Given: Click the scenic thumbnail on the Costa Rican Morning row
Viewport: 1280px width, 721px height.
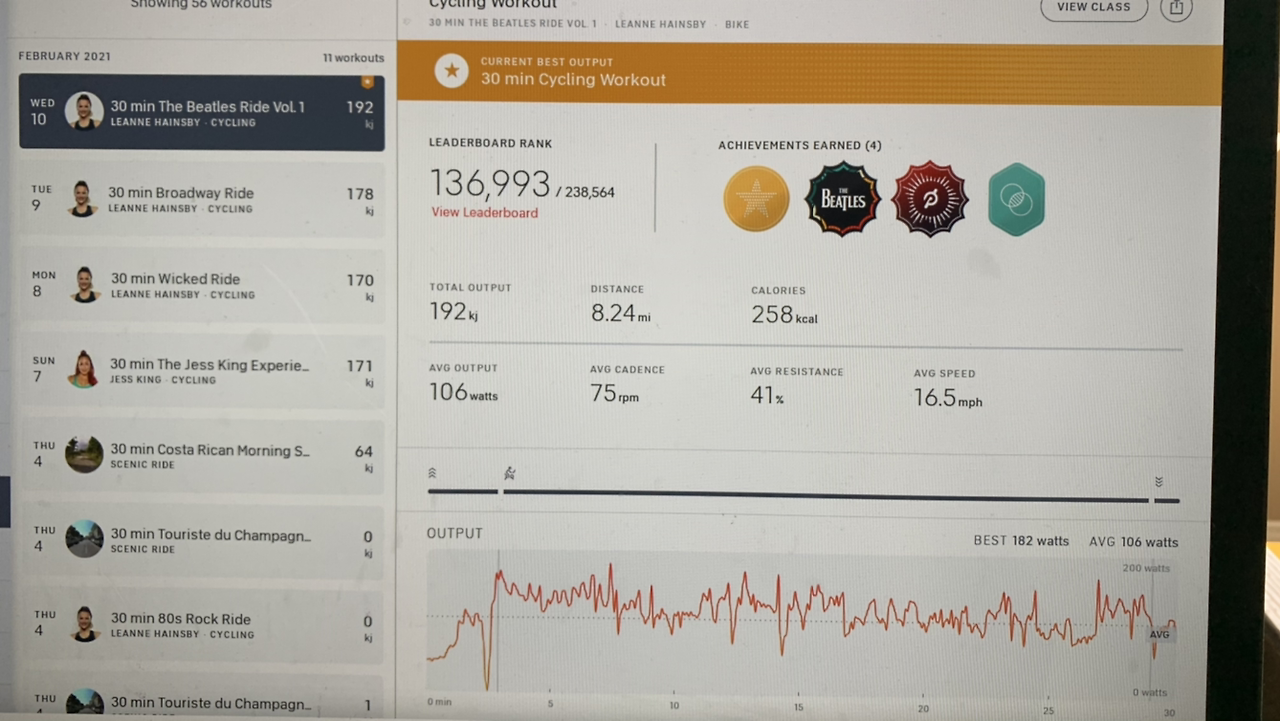Looking at the screenshot, I should 84,454.
